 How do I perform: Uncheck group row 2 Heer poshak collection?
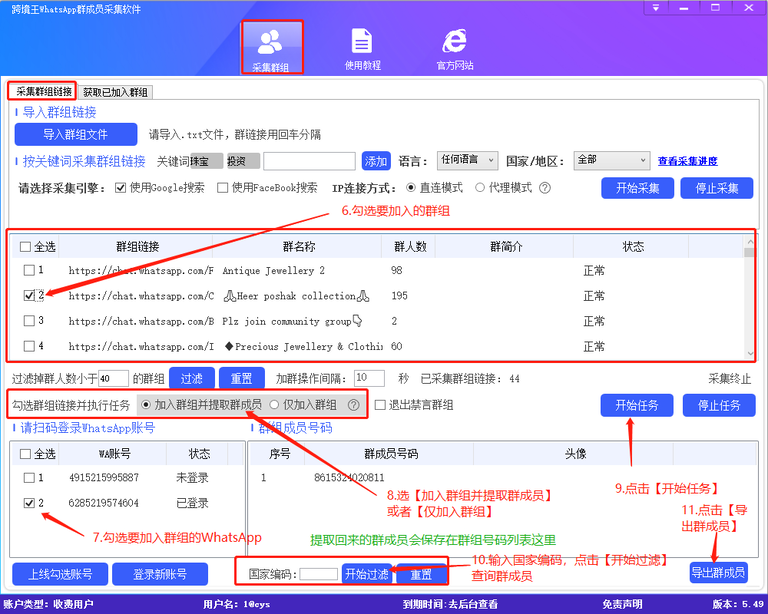[x=29, y=296]
